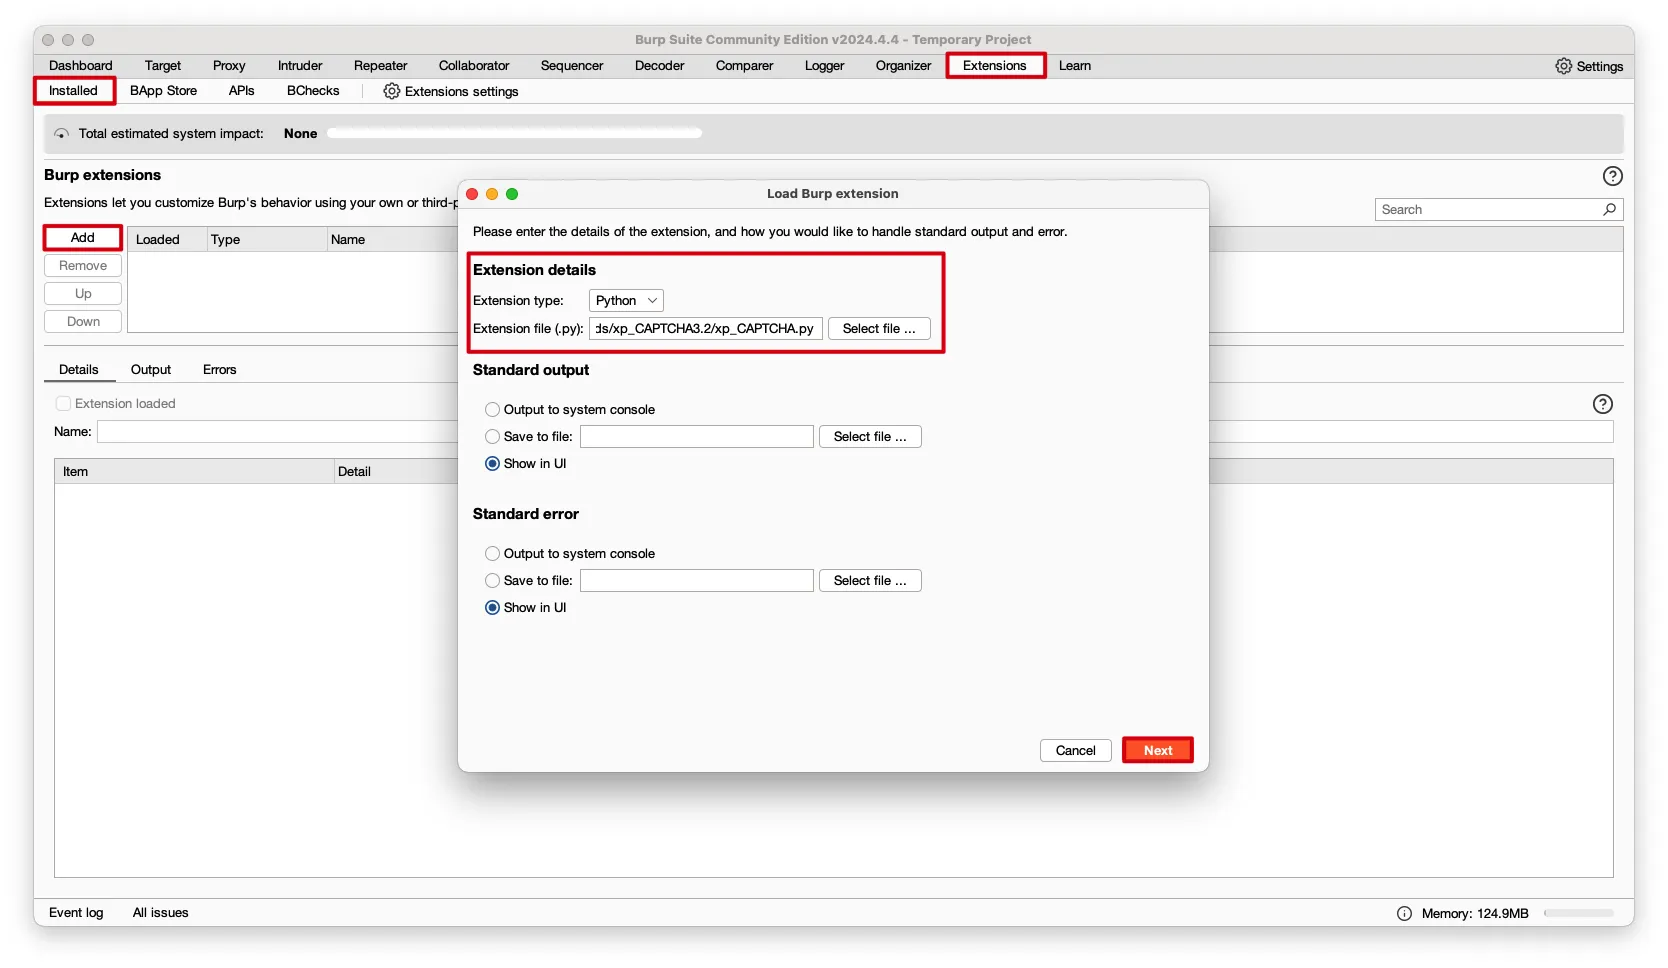1668x968 pixels.
Task: Select Standard output 'Show in UI' radio
Action: [492, 464]
